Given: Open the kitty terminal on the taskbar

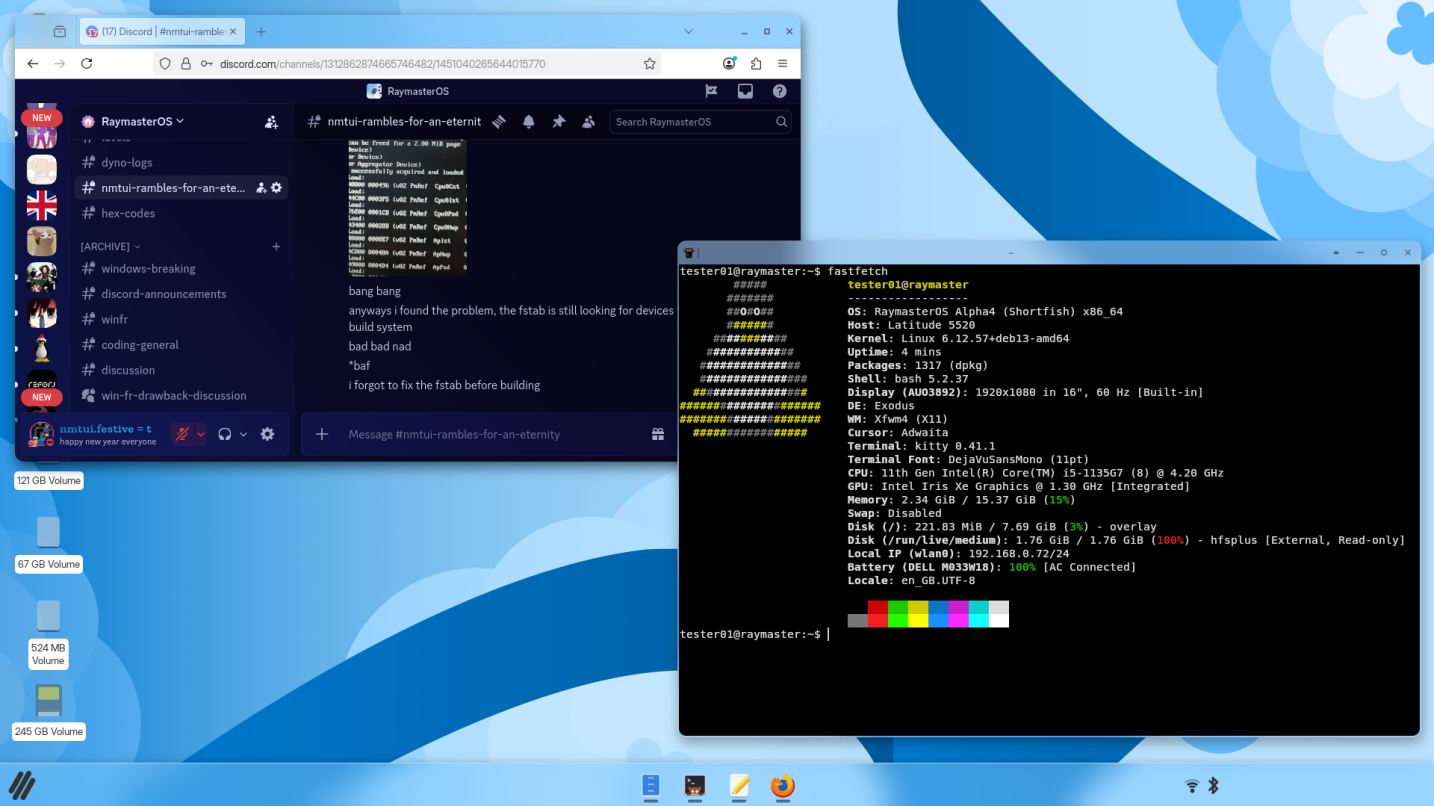Looking at the screenshot, I should pyautogui.click(x=695, y=787).
